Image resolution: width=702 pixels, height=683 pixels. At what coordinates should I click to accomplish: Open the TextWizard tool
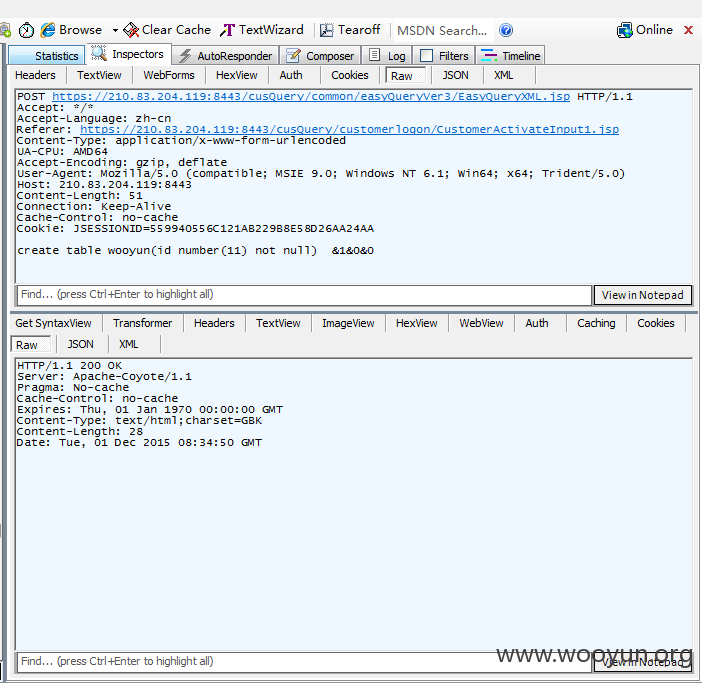coord(262,30)
